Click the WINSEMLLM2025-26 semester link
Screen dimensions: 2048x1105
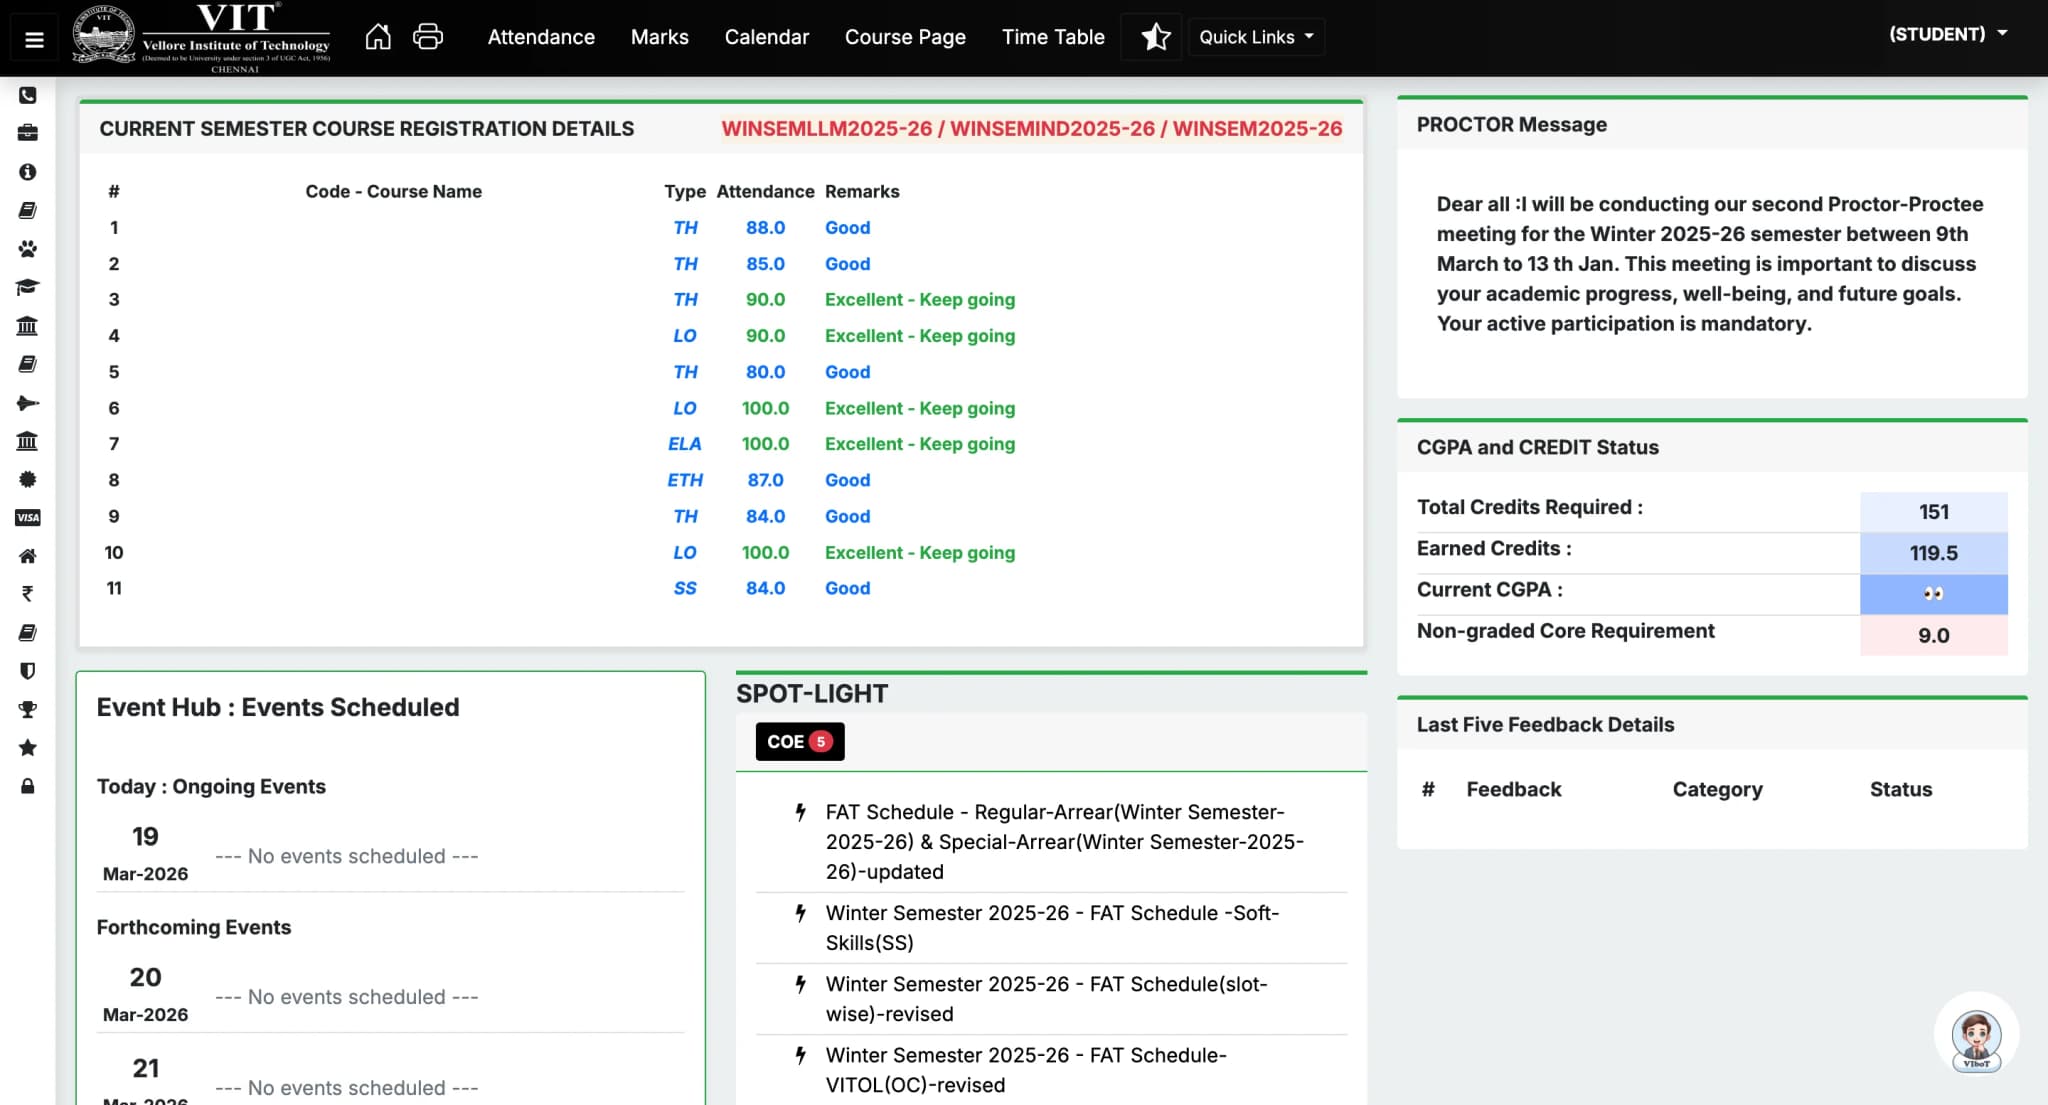(828, 129)
